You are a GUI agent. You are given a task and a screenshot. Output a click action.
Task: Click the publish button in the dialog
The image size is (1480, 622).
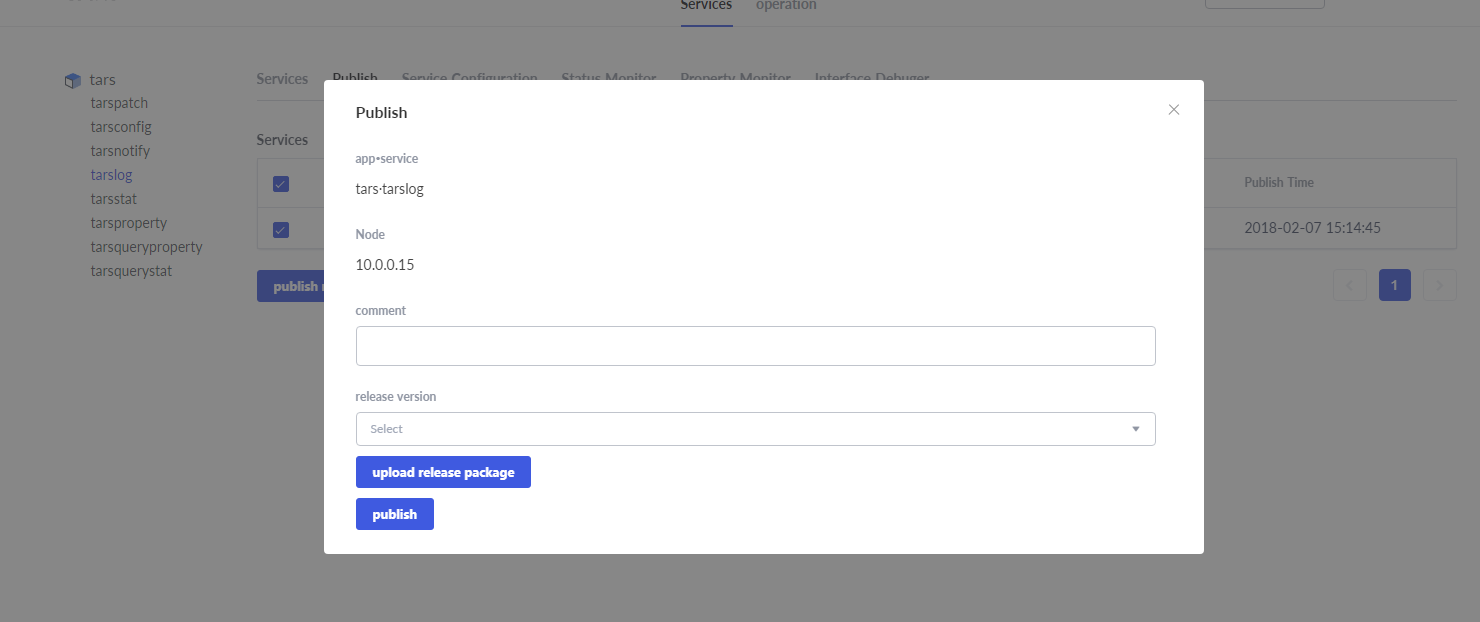[x=395, y=514]
